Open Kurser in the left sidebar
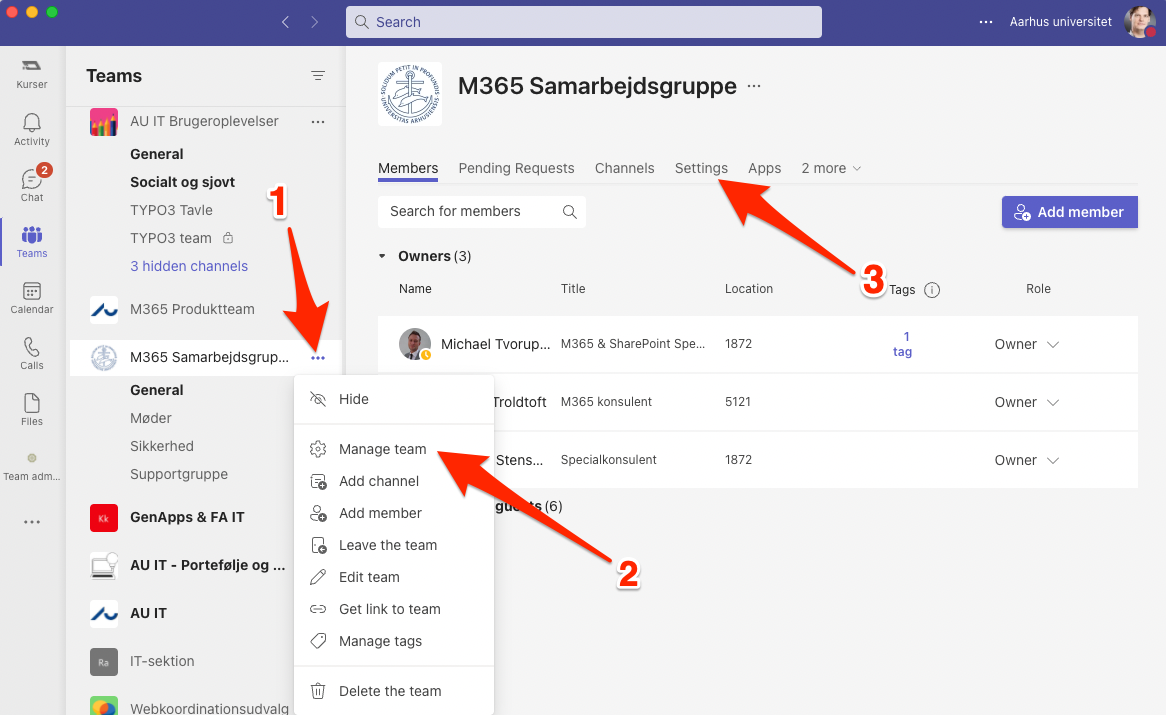Viewport: 1166px width, 715px height. (31, 74)
